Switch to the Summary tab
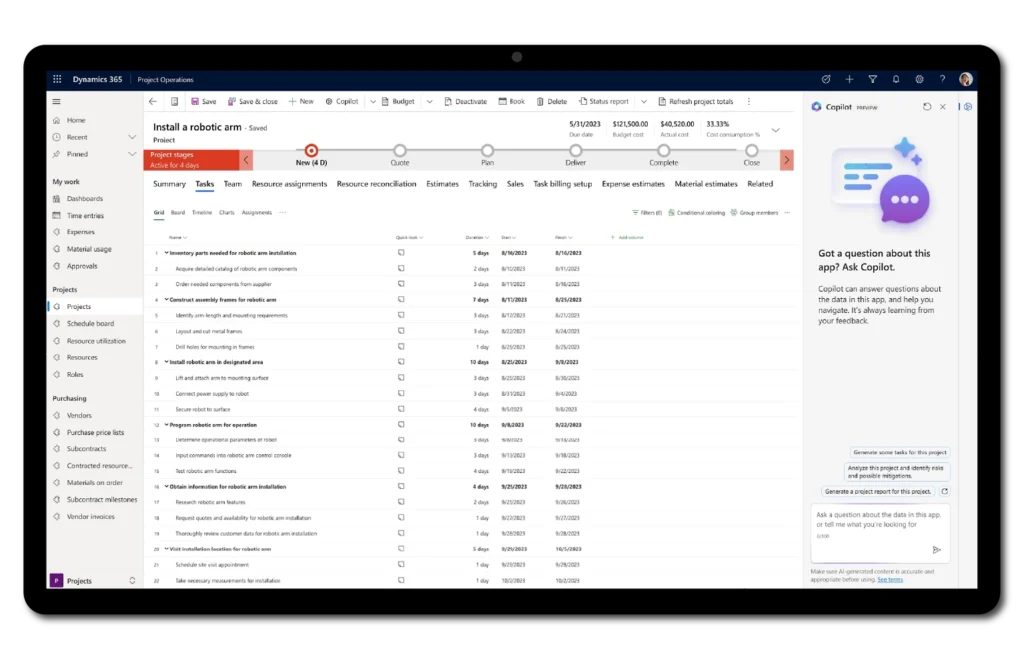Screen dimensions: 1024x659 click(x=169, y=184)
